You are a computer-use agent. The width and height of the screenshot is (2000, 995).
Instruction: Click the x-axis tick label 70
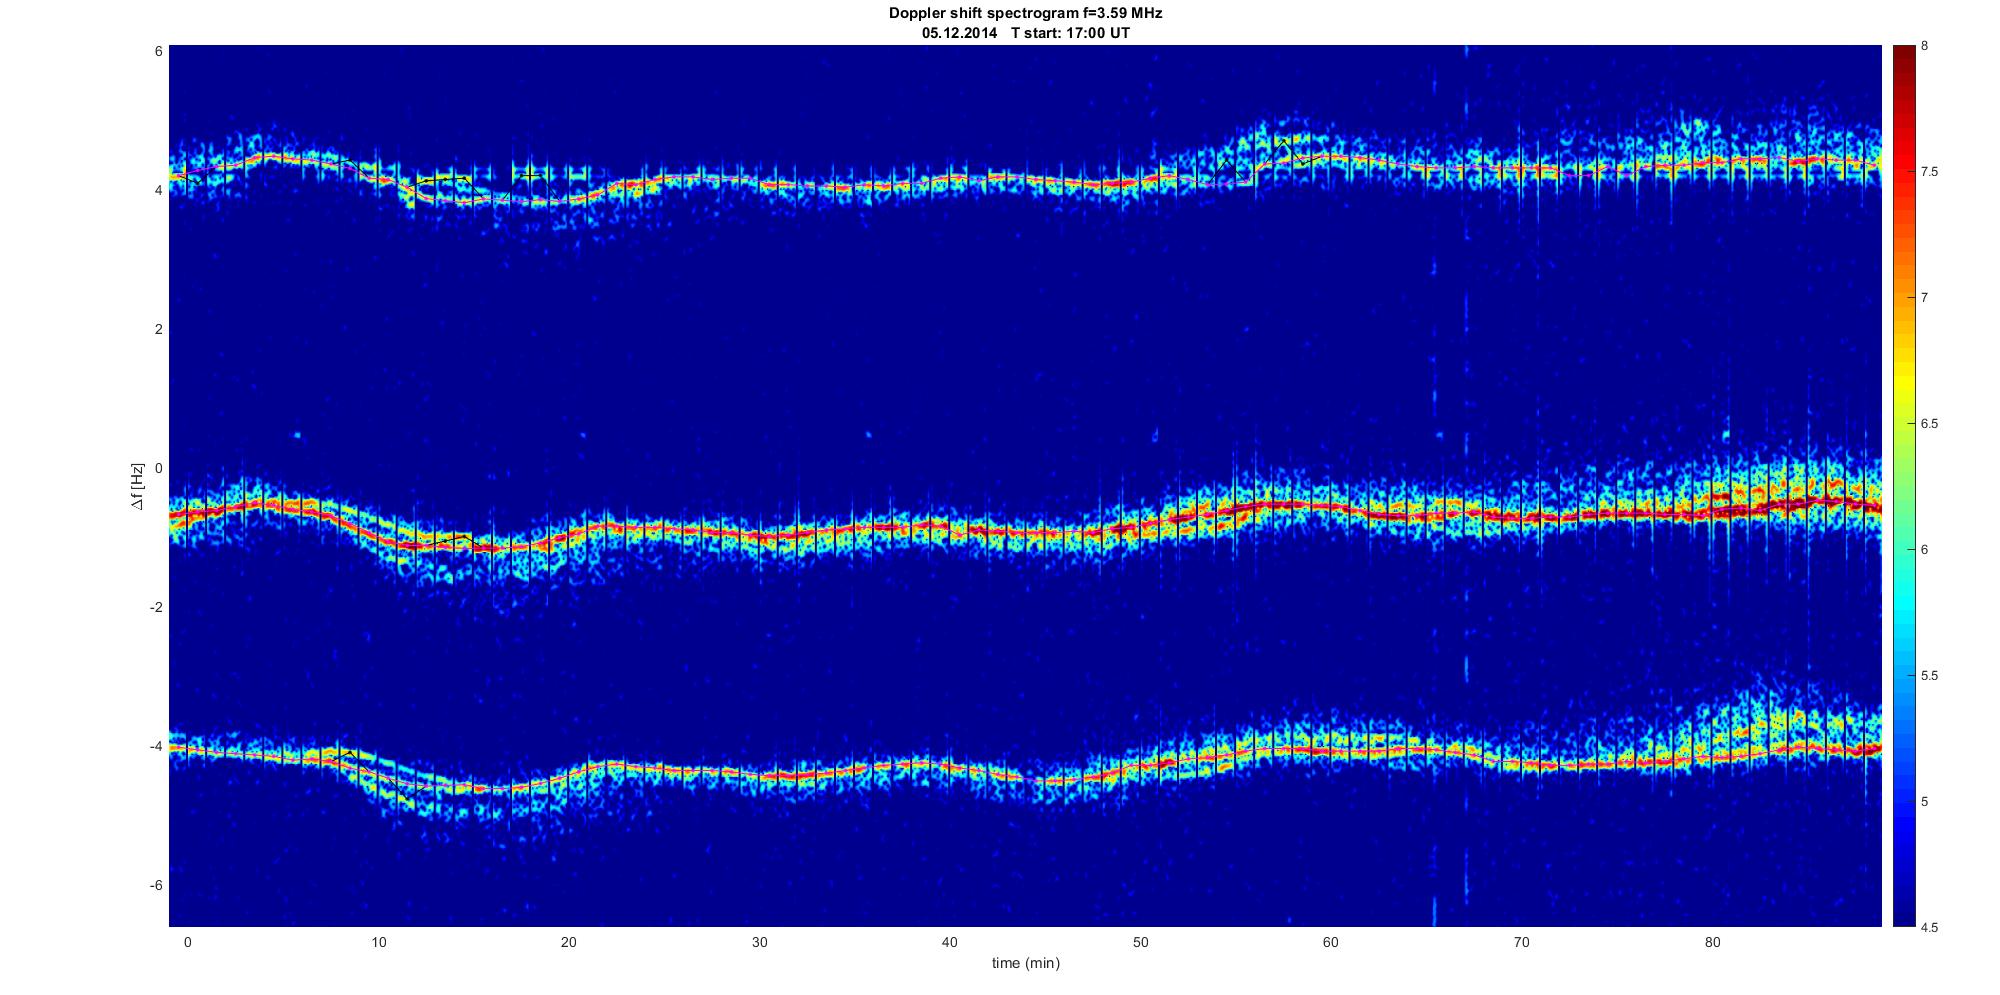pos(1521,942)
